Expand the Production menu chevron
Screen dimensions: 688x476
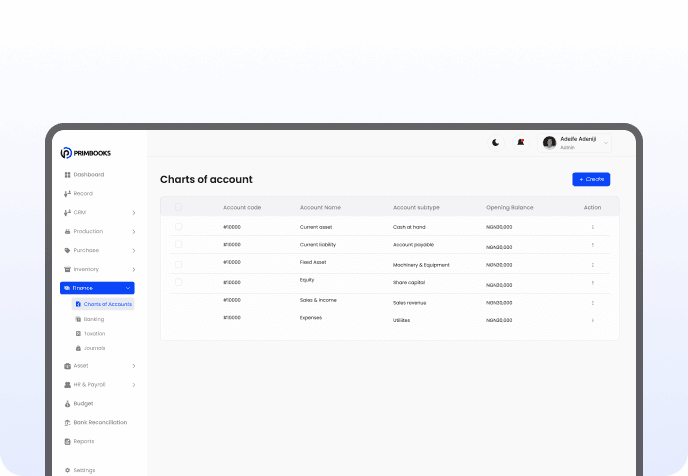(134, 232)
